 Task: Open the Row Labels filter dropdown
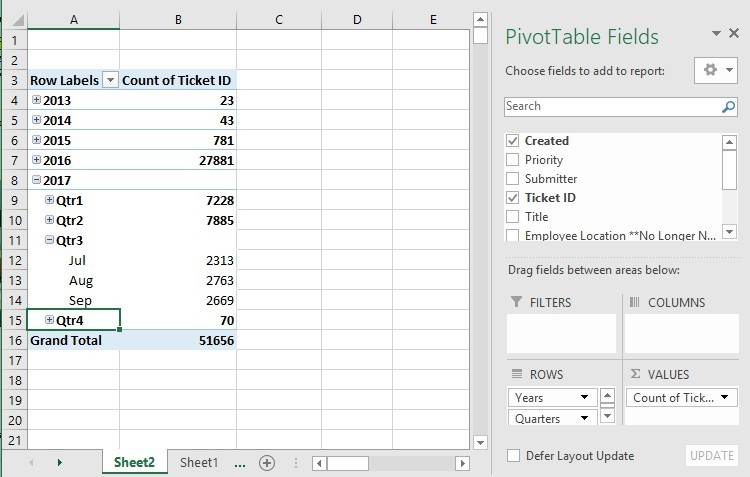(x=110, y=80)
